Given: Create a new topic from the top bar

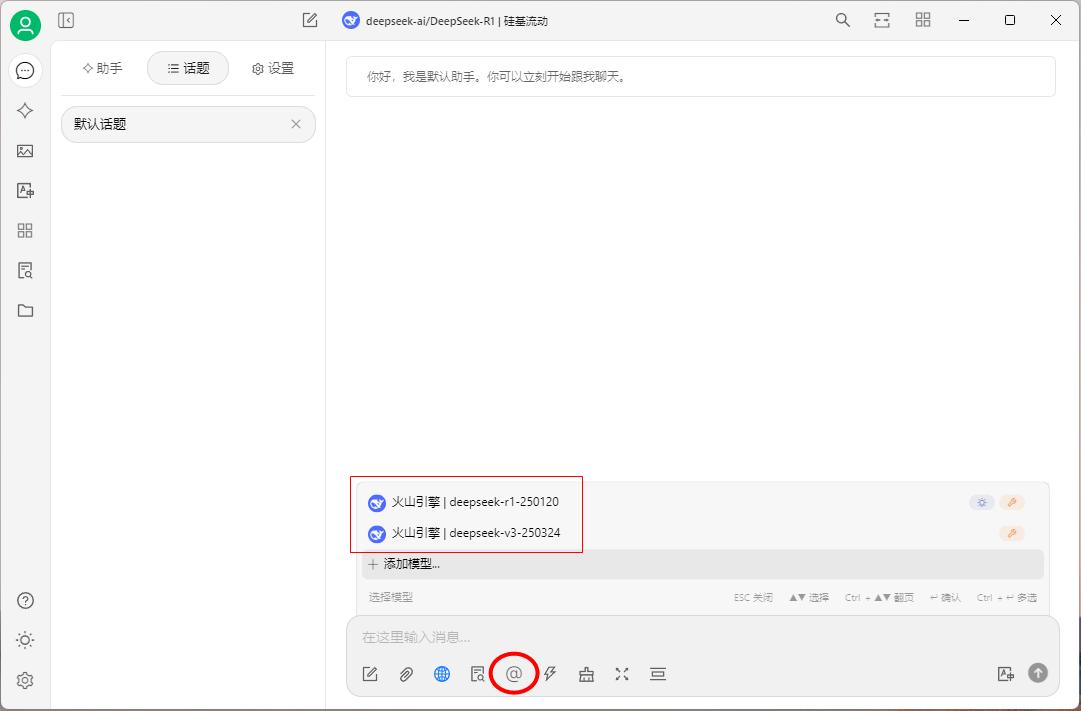Looking at the screenshot, I should [x=310, y=21].
